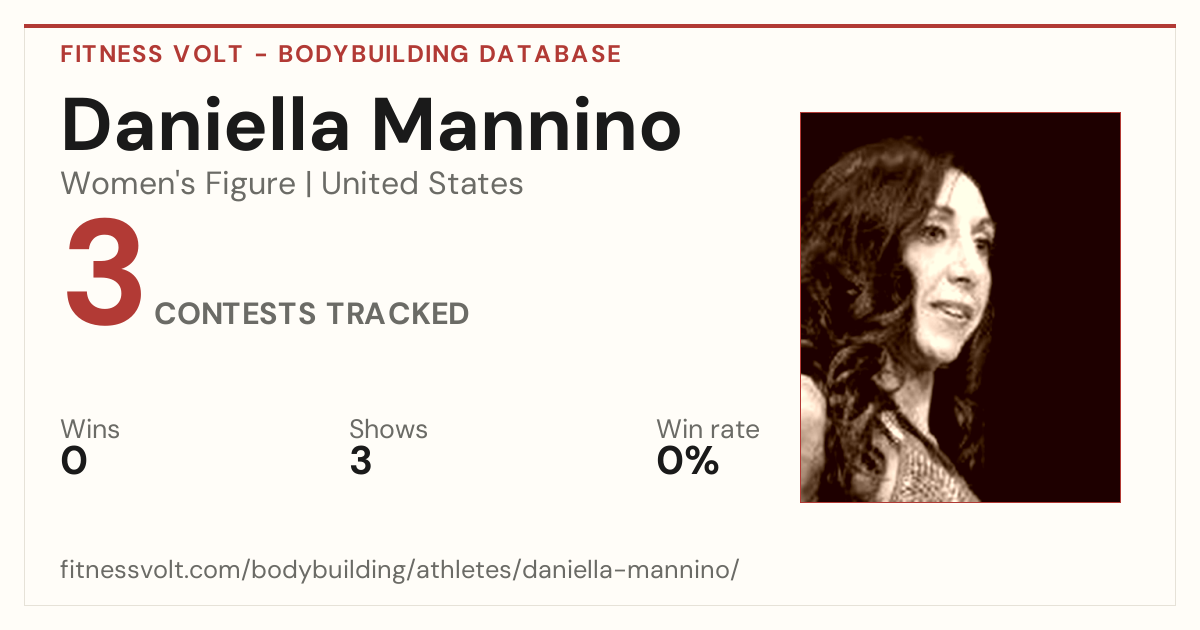Click the Daniella Mannino name heading
Screen dimensions: 1200x630
(x=371, y=124)
